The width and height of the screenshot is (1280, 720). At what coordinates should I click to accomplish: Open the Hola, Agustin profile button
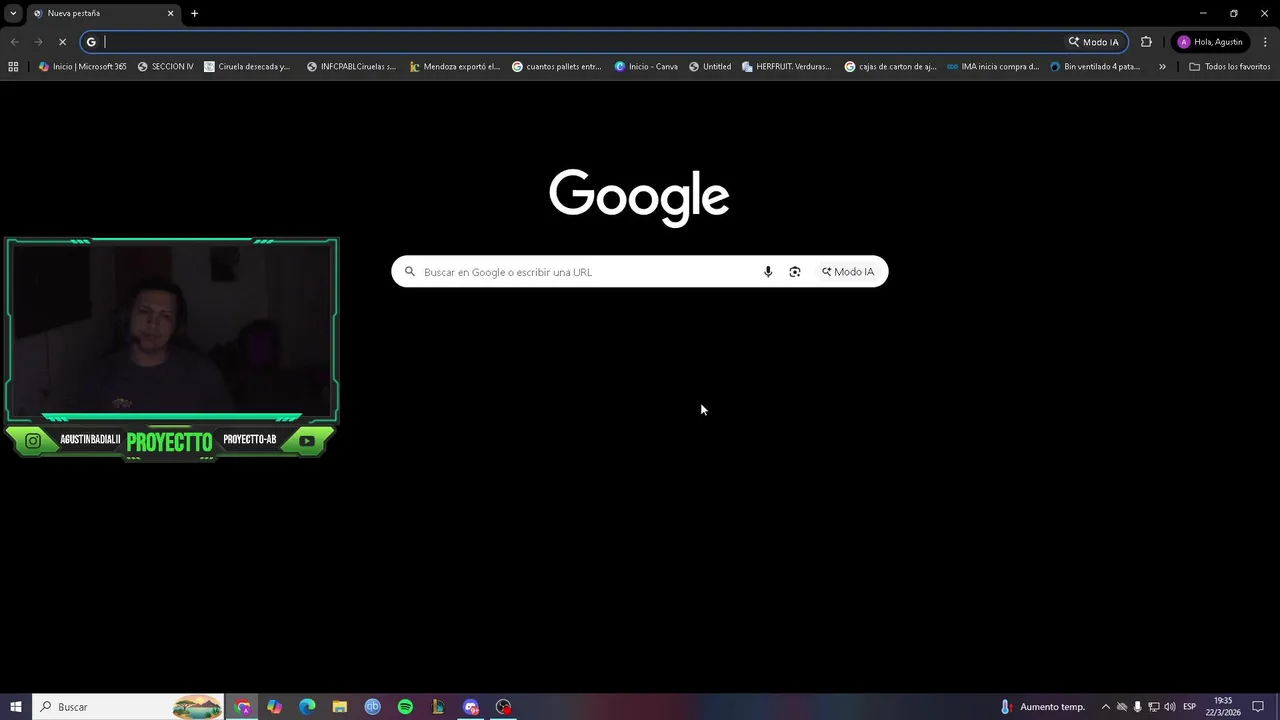click(x=1210, y=42)
